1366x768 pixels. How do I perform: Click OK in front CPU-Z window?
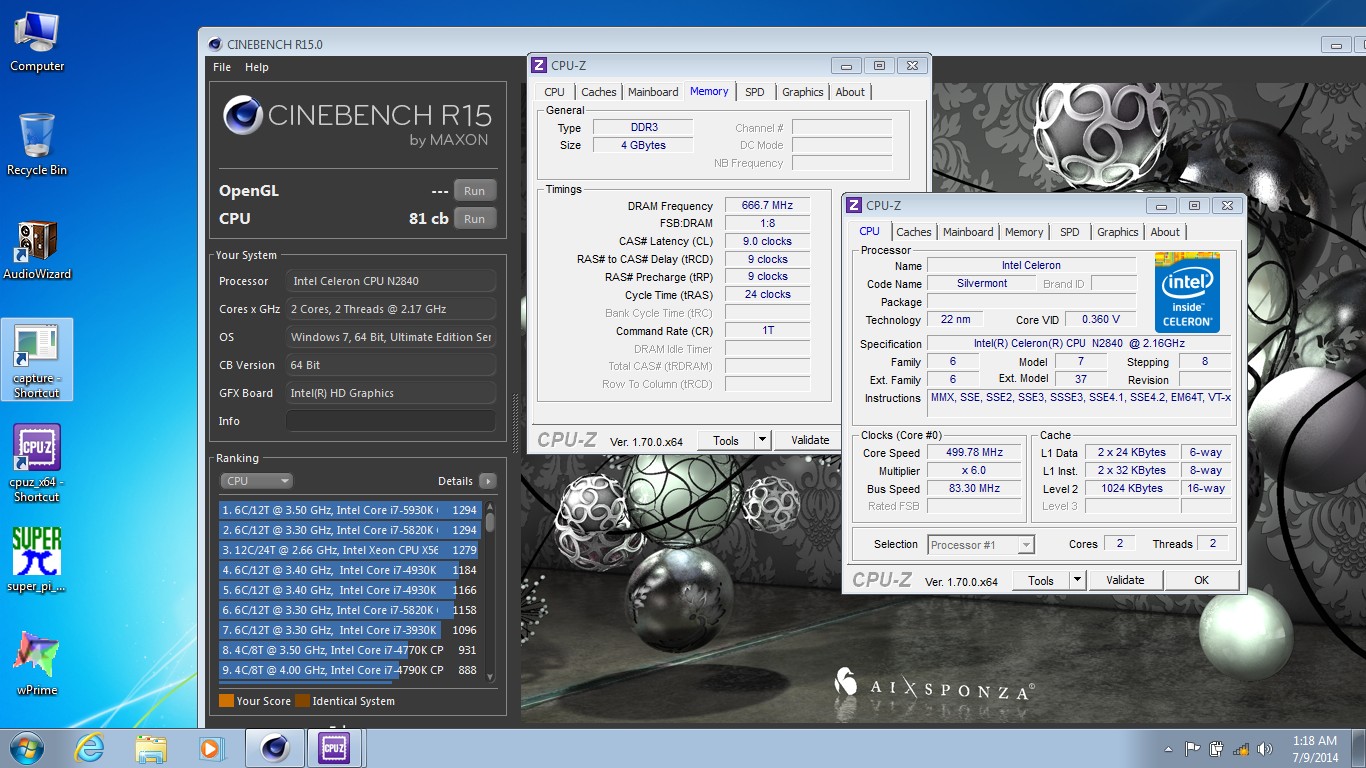(x=1202, y=580)
